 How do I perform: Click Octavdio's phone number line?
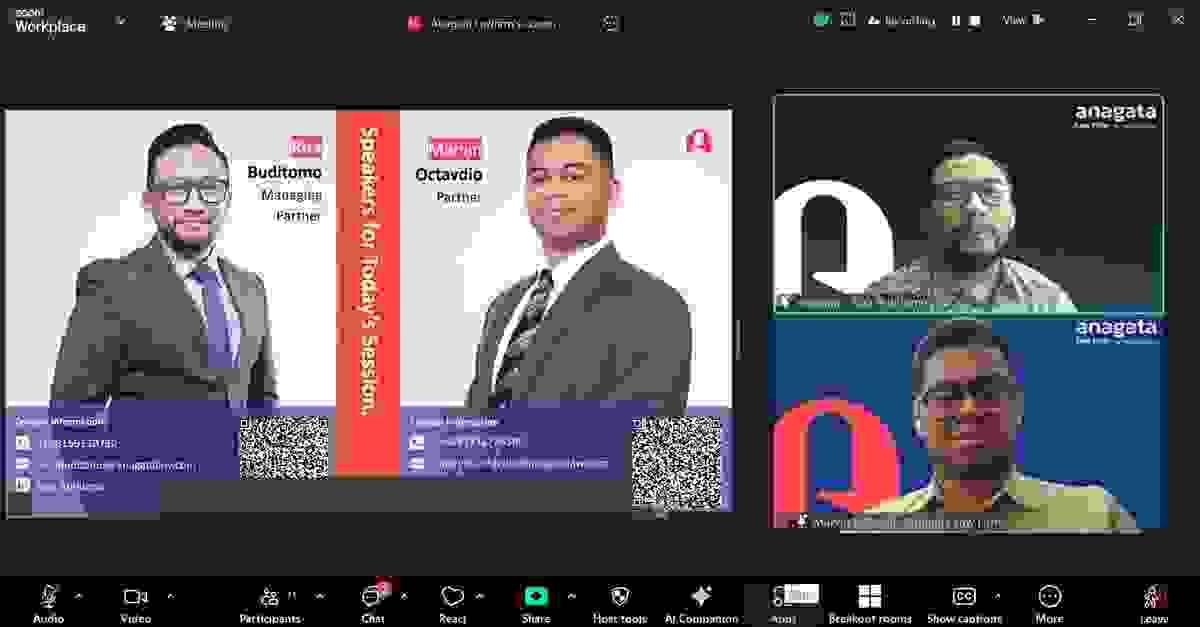click(479, 441)
